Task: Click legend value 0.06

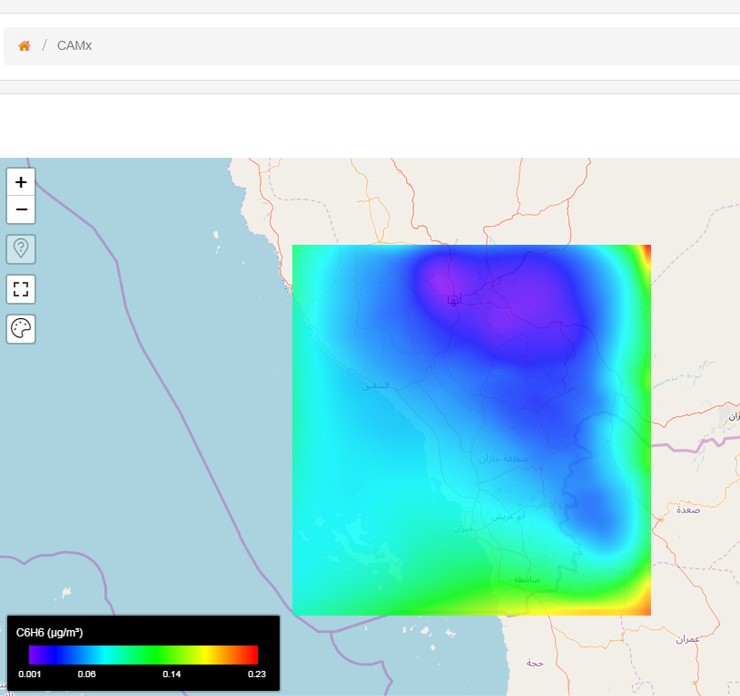Action: click(86, 674)
